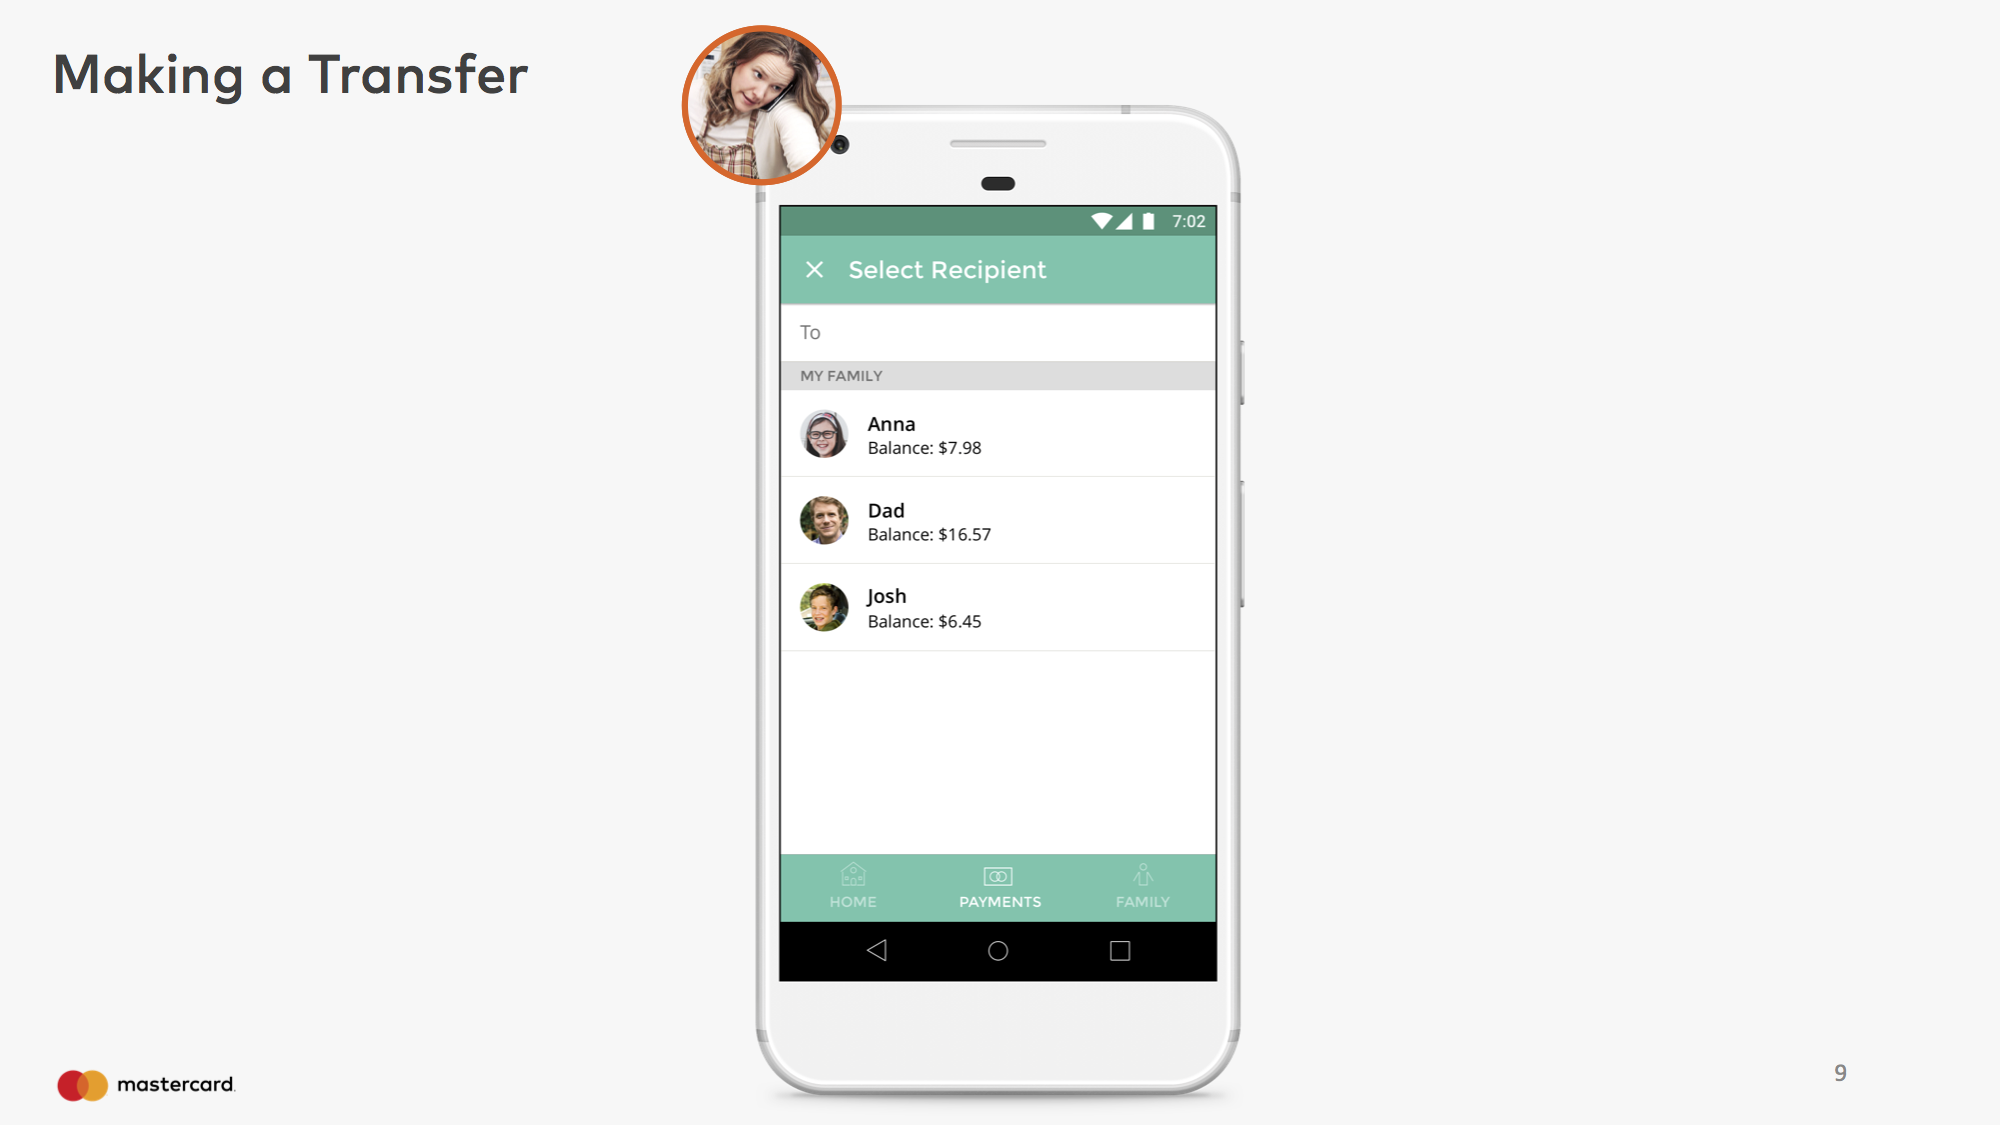This screenshot has height=1125, width=2000.
Task: Expand recipient search dropdown
Action: 999,331
